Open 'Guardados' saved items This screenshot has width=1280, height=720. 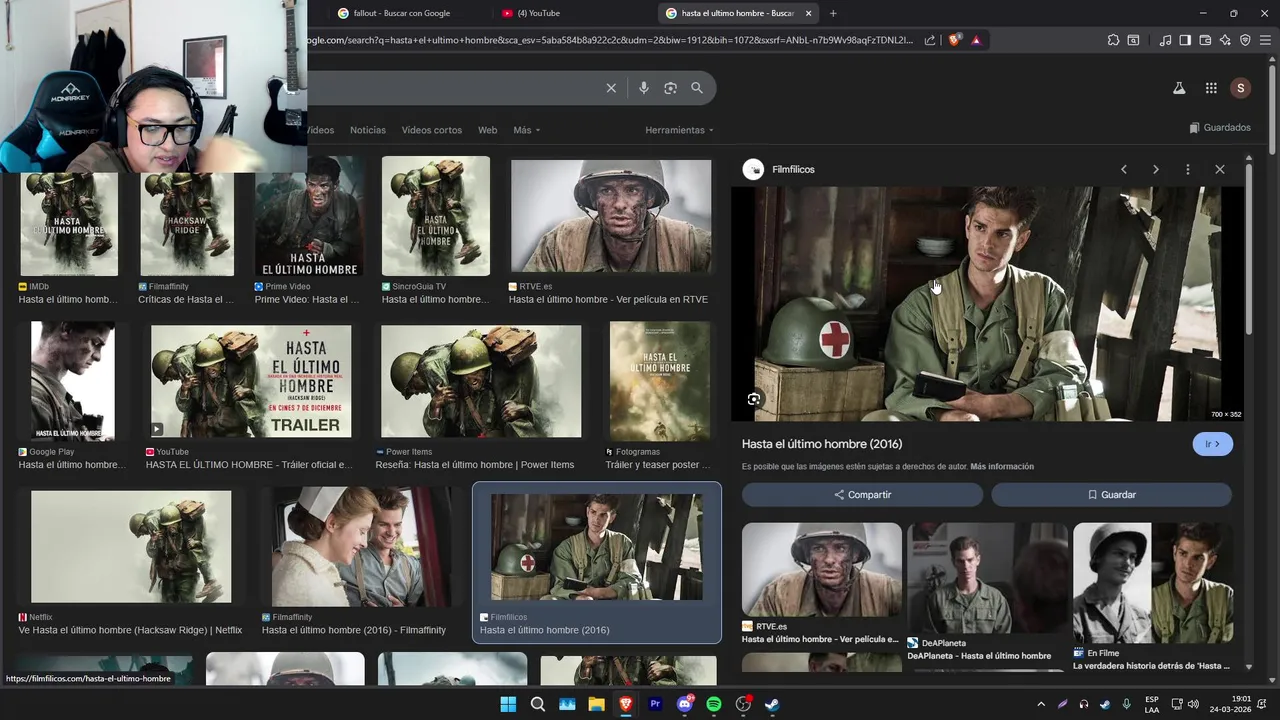(1220, 128)
